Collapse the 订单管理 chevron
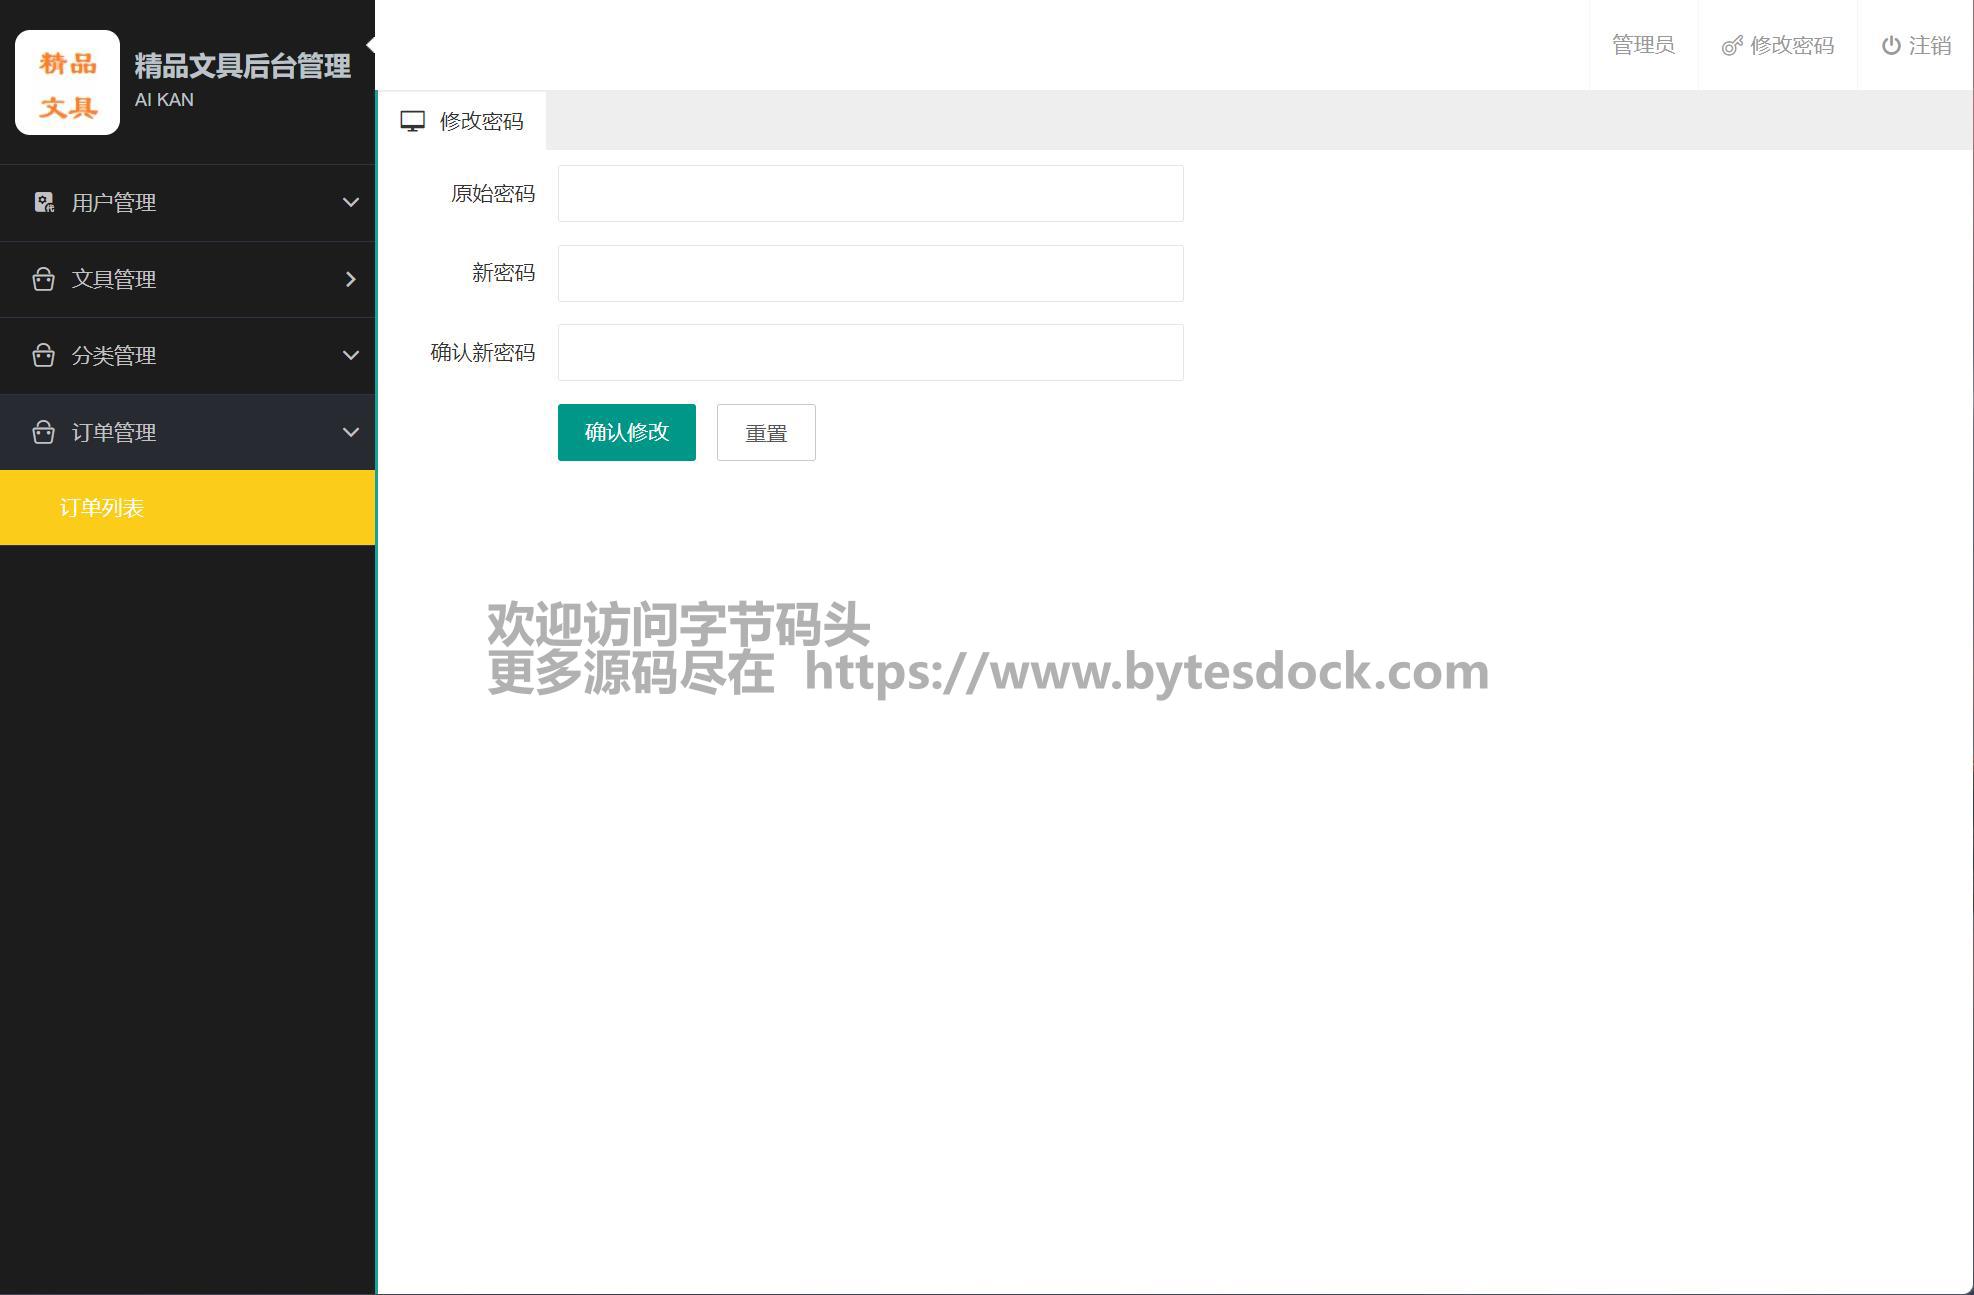 350,432
